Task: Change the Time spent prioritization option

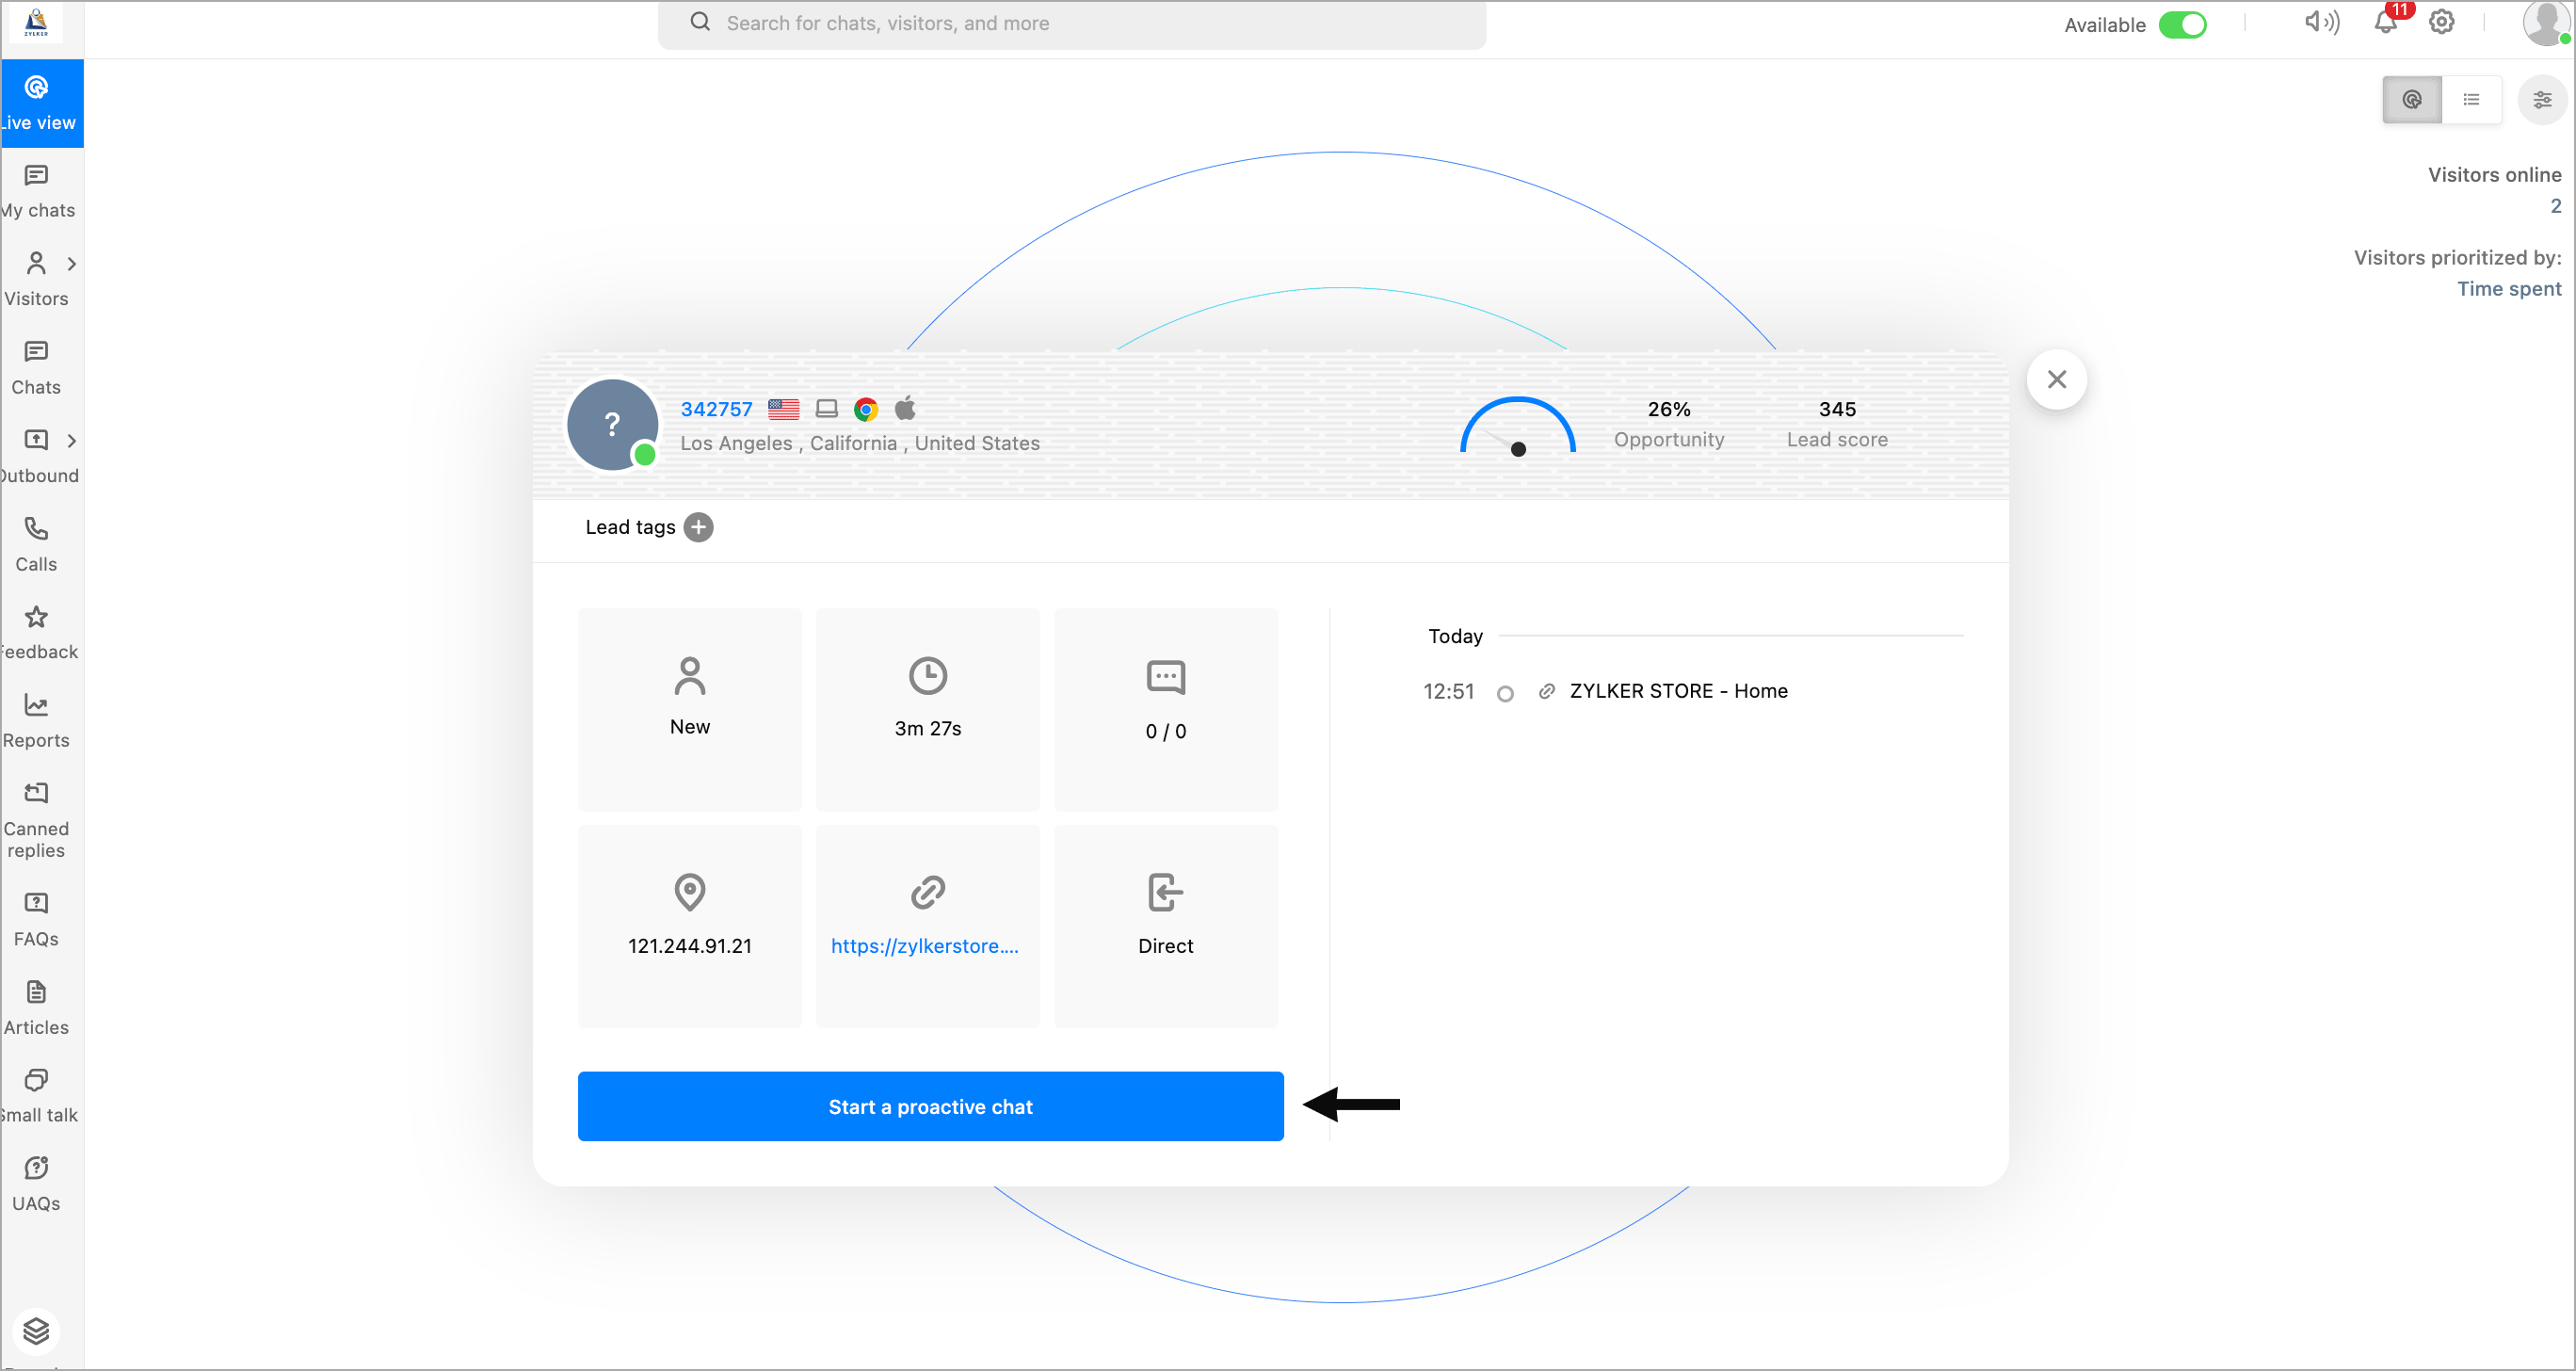Action: point(2508,289)
